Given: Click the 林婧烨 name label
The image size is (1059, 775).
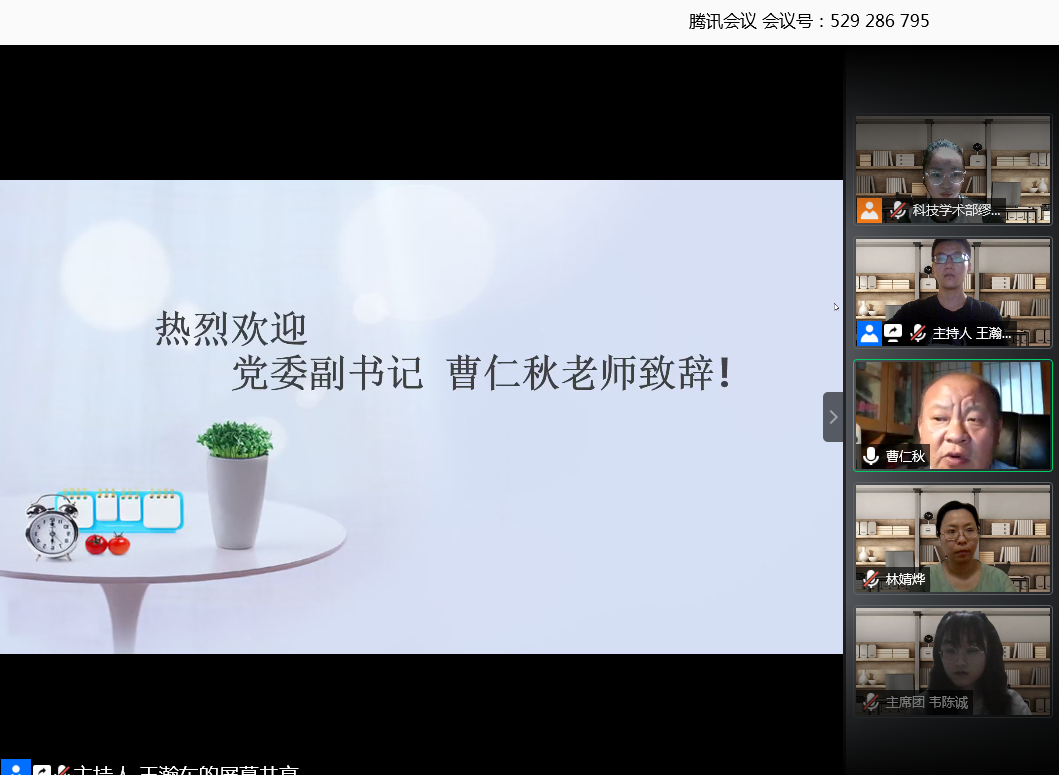Looking at the screenshot, I should coord(905,579).
